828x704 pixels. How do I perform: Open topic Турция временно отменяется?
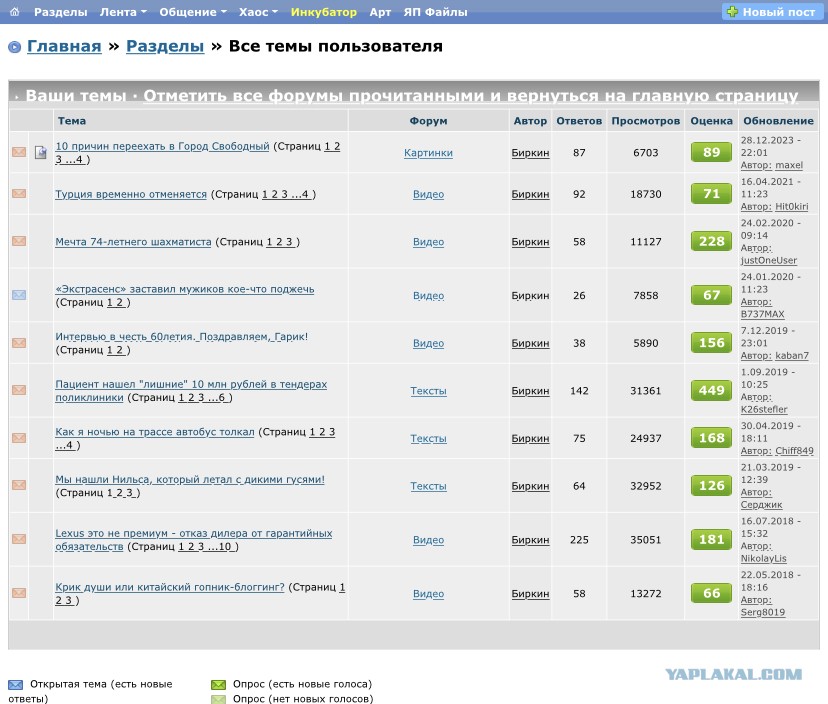click(x=131, y=194)
